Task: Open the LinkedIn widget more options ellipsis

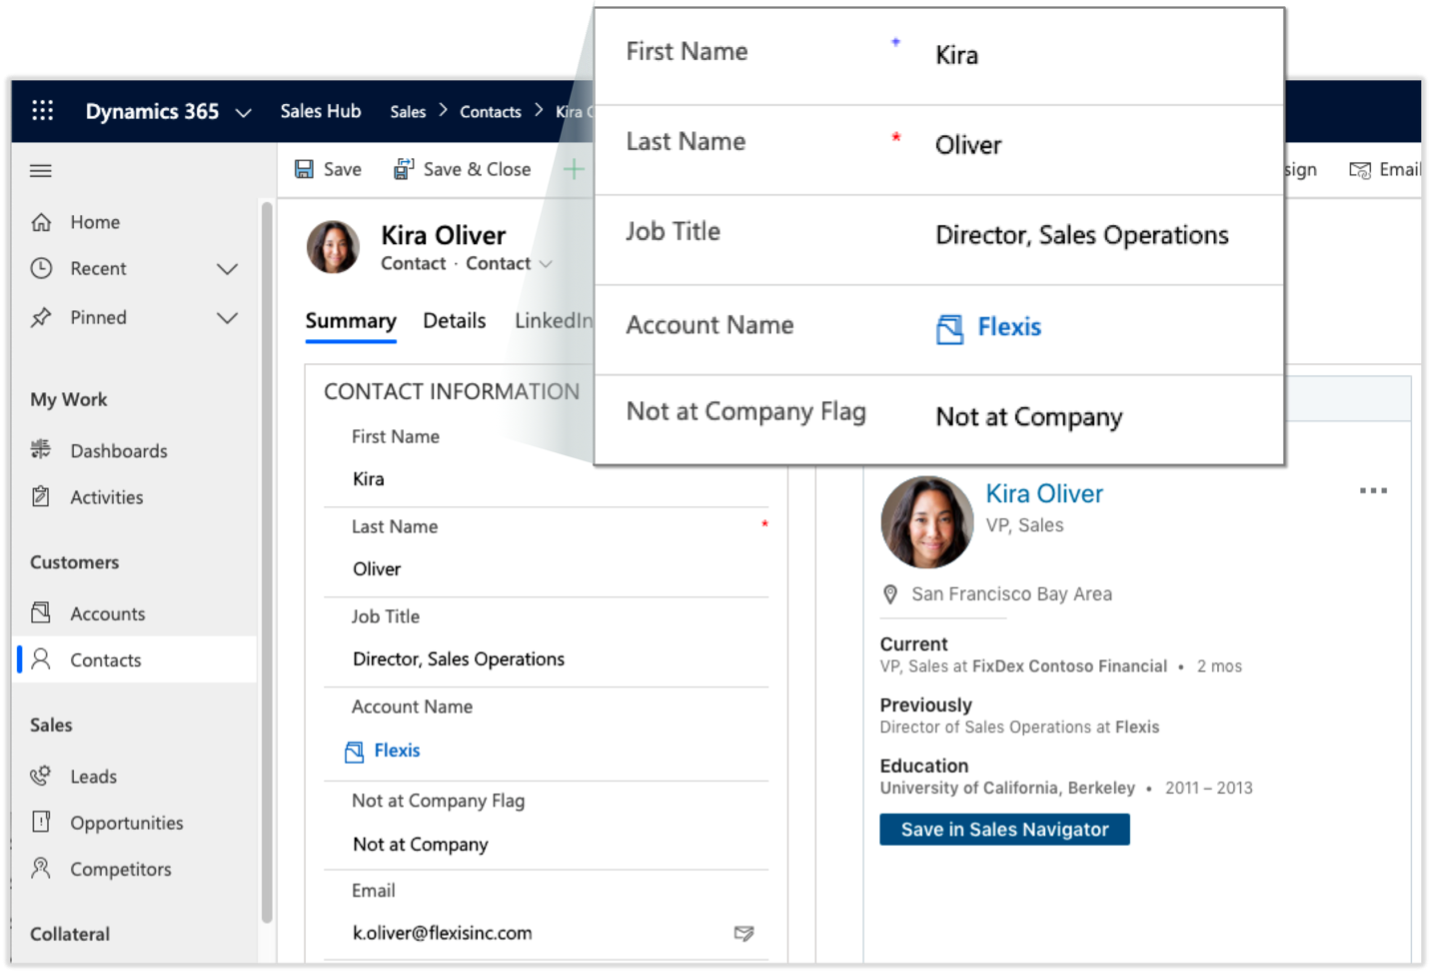Action: coord(1373,491)
